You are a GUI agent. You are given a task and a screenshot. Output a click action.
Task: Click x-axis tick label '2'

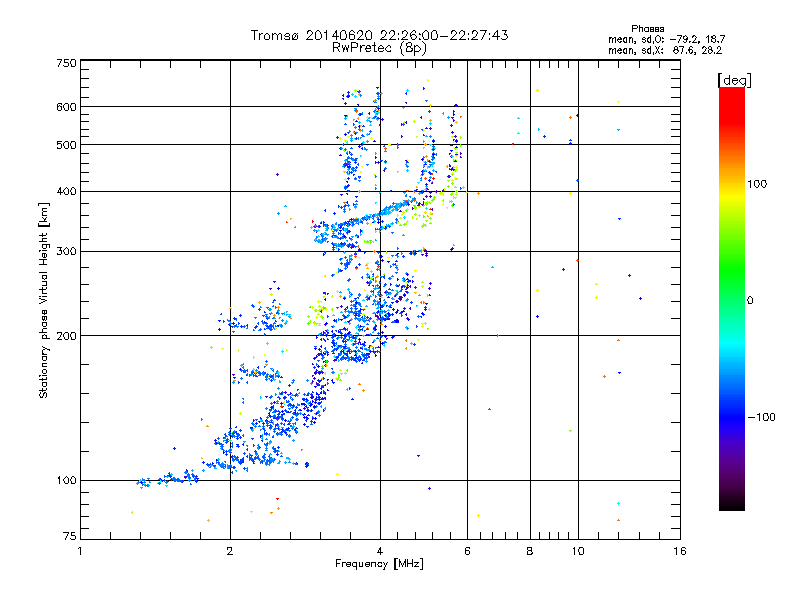point(230,551)
